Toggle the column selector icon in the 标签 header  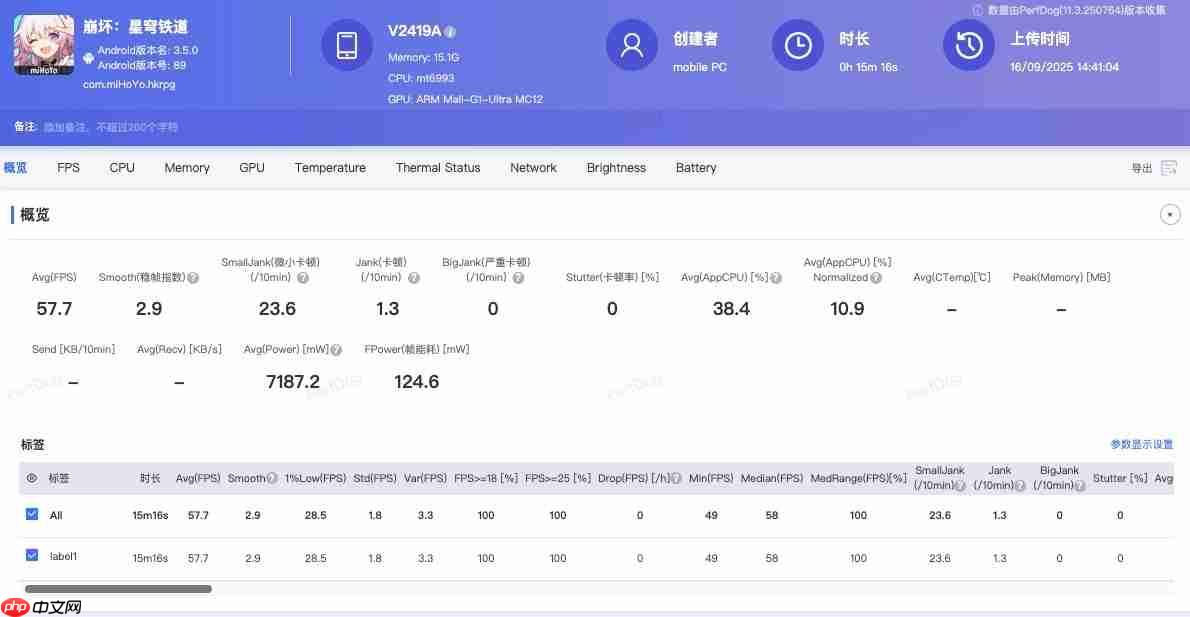point(31,478)
